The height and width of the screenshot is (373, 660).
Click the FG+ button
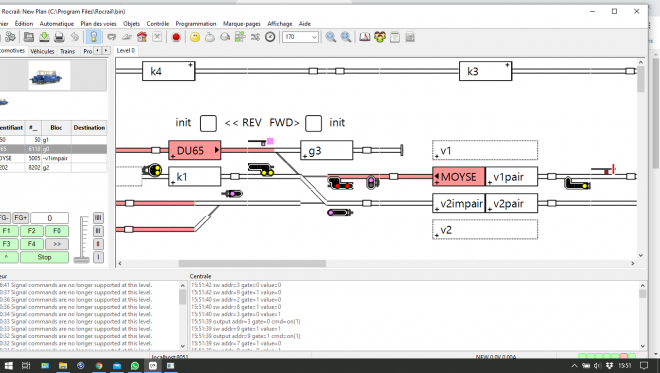(x=21, y=218)
